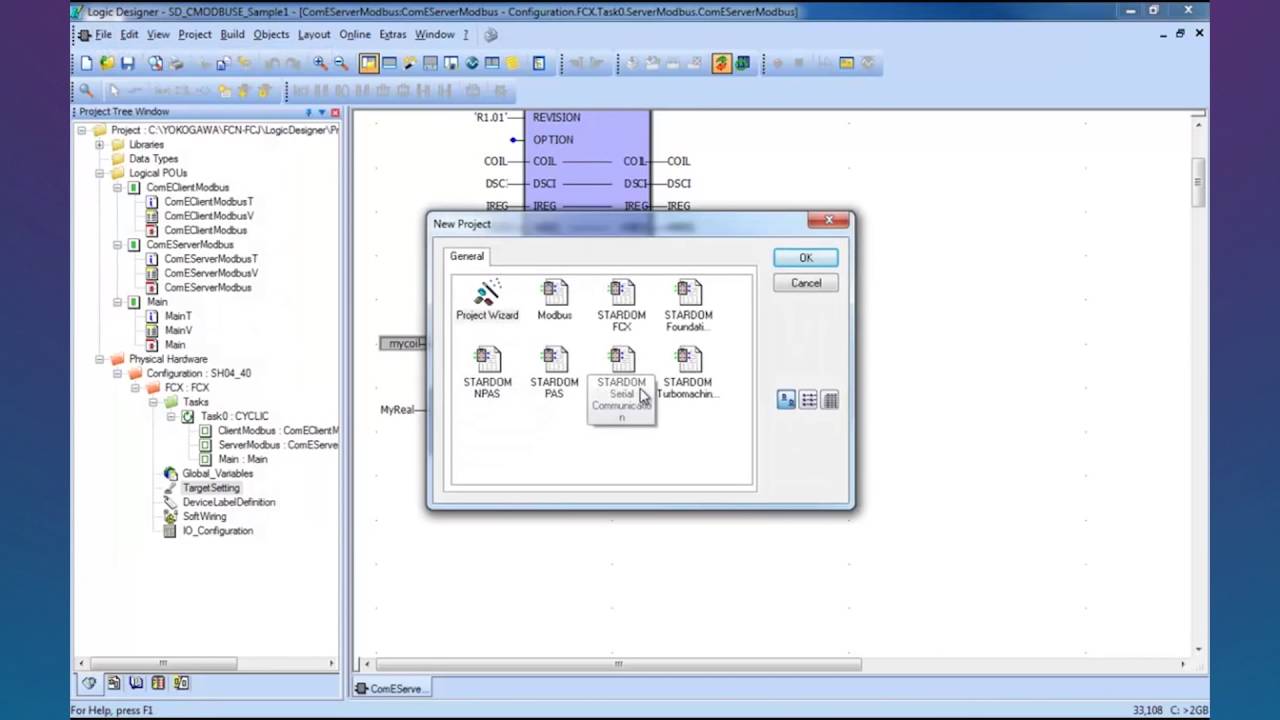Select SoftWiring in project tree

204,516
